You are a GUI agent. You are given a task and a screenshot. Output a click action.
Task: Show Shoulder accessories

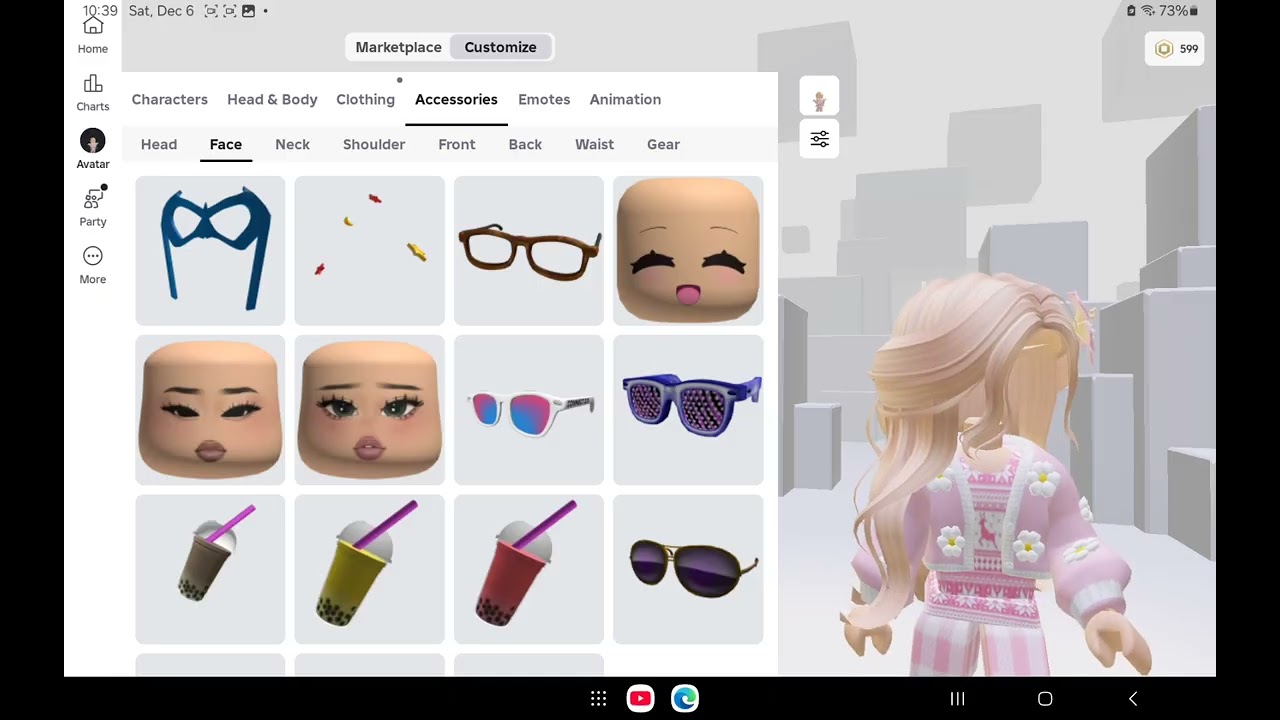click(374, 144)
